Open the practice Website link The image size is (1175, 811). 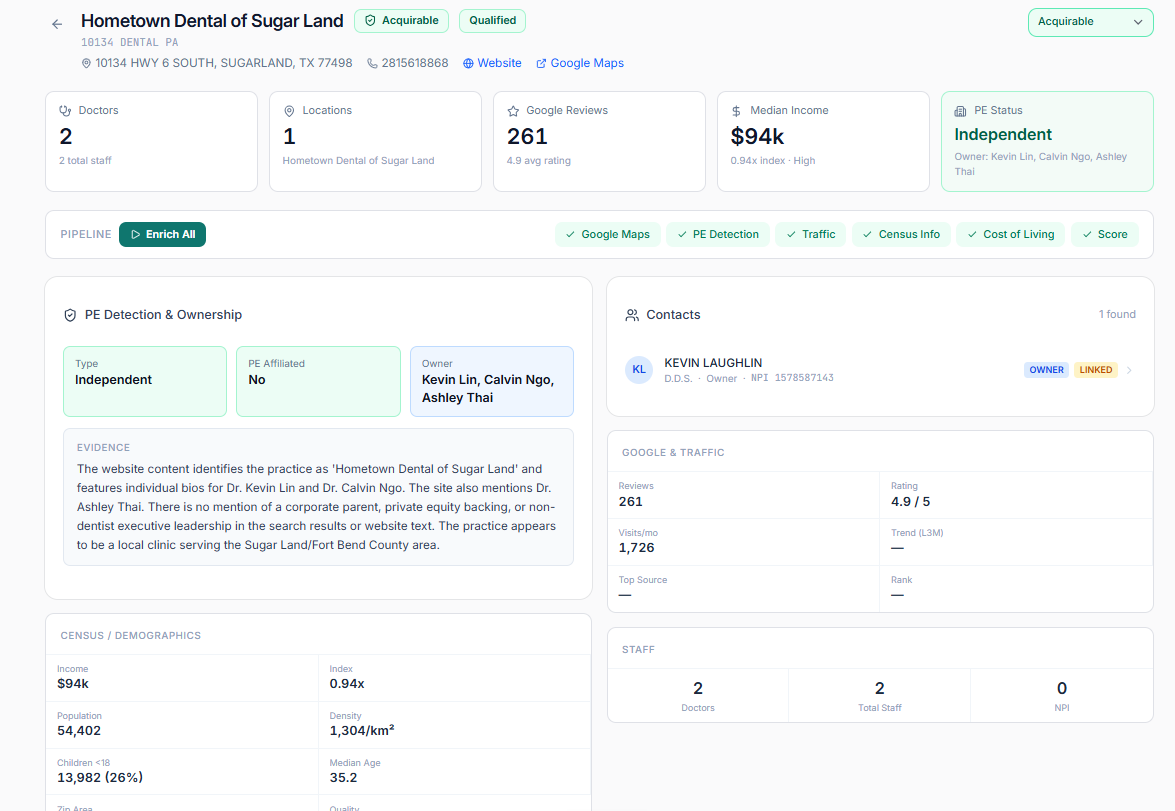(492, 63)
